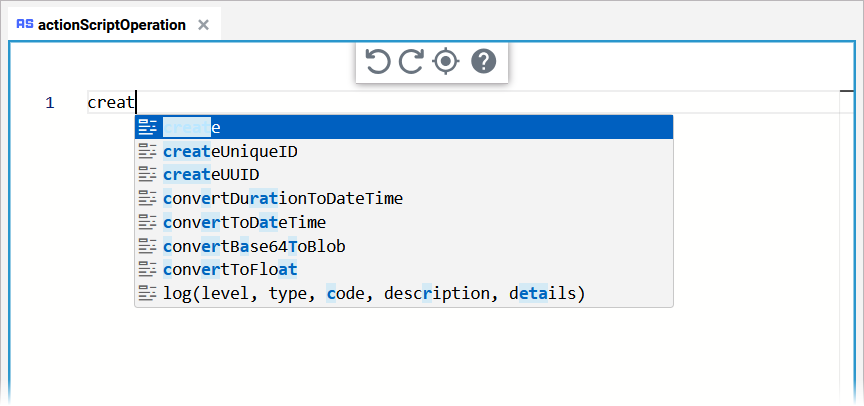Click the undo icon in toolbar
This screenshot has height=406, width=864.
[x=377, y=62]
